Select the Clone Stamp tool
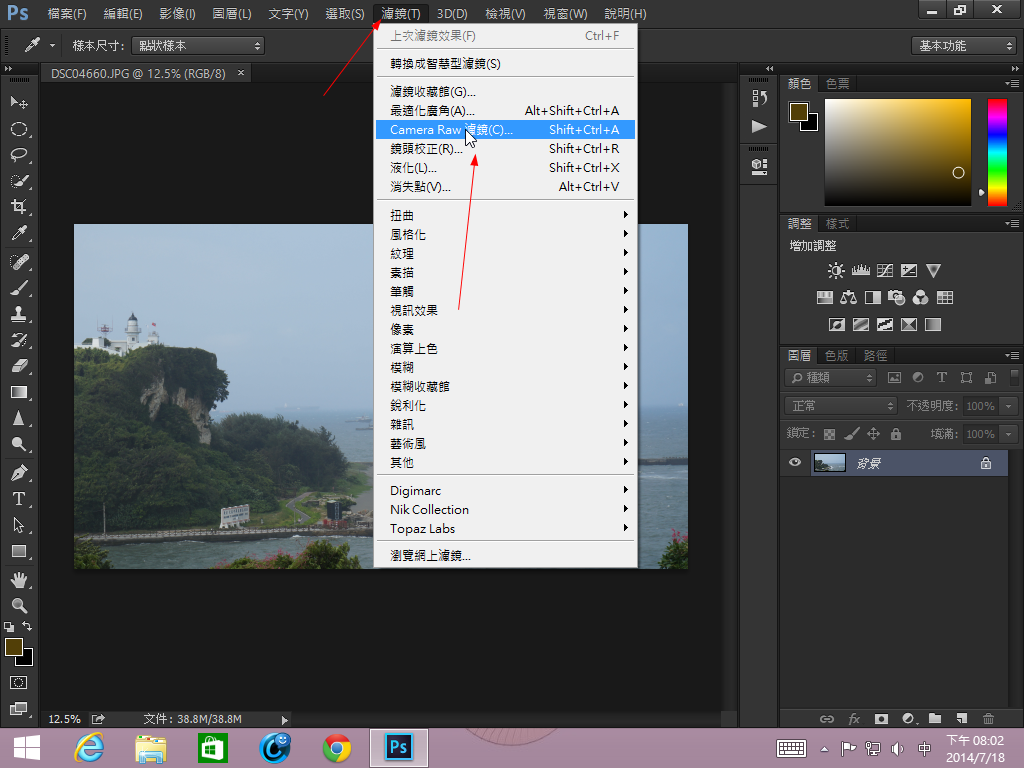 point(19,314)
